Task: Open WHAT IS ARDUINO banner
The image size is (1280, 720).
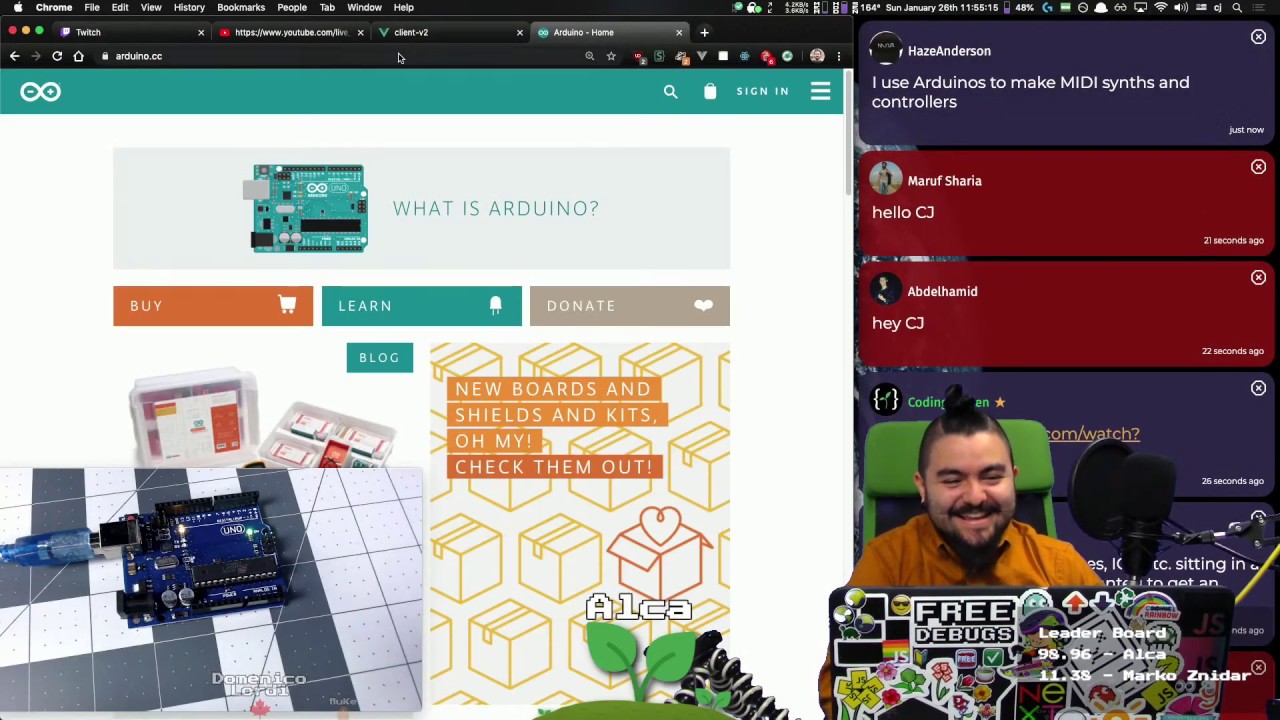Action: (421, 208)
